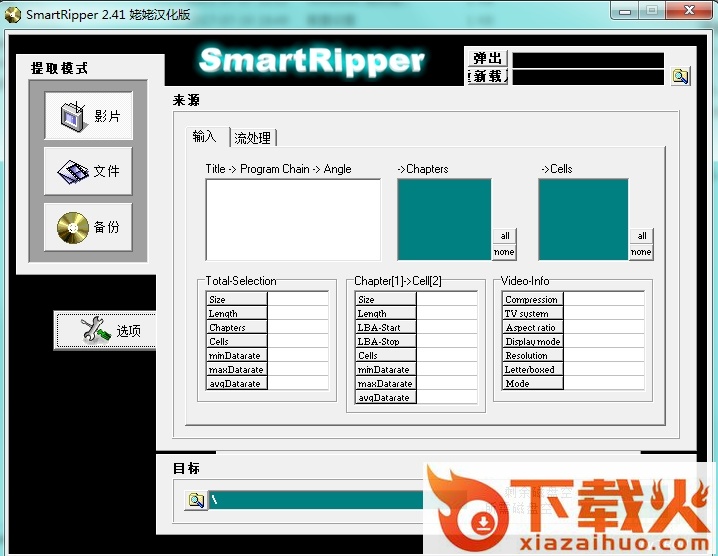The height and width of the screenshot is (556, 718).
Task: Click minDatarate in Total-Selection
Action: coord(236,355)
